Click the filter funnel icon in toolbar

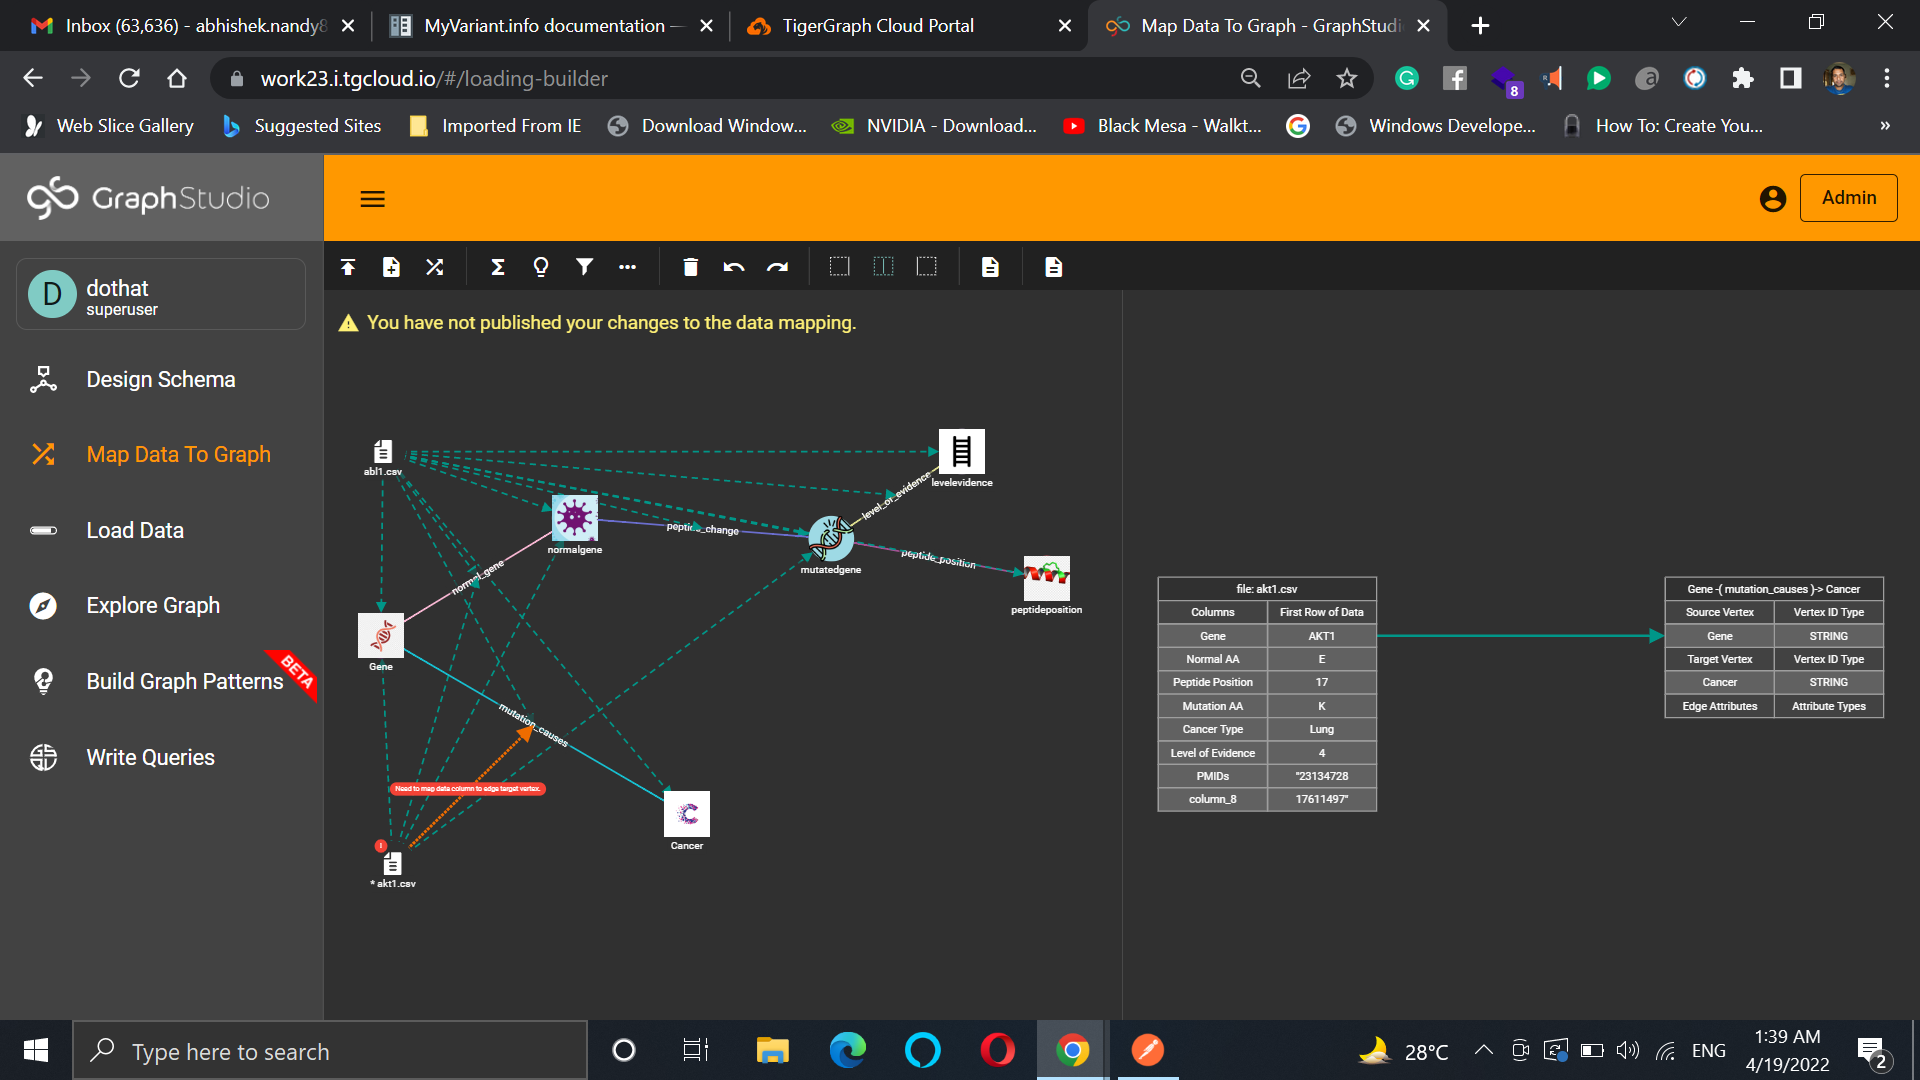tap(584, 267)
